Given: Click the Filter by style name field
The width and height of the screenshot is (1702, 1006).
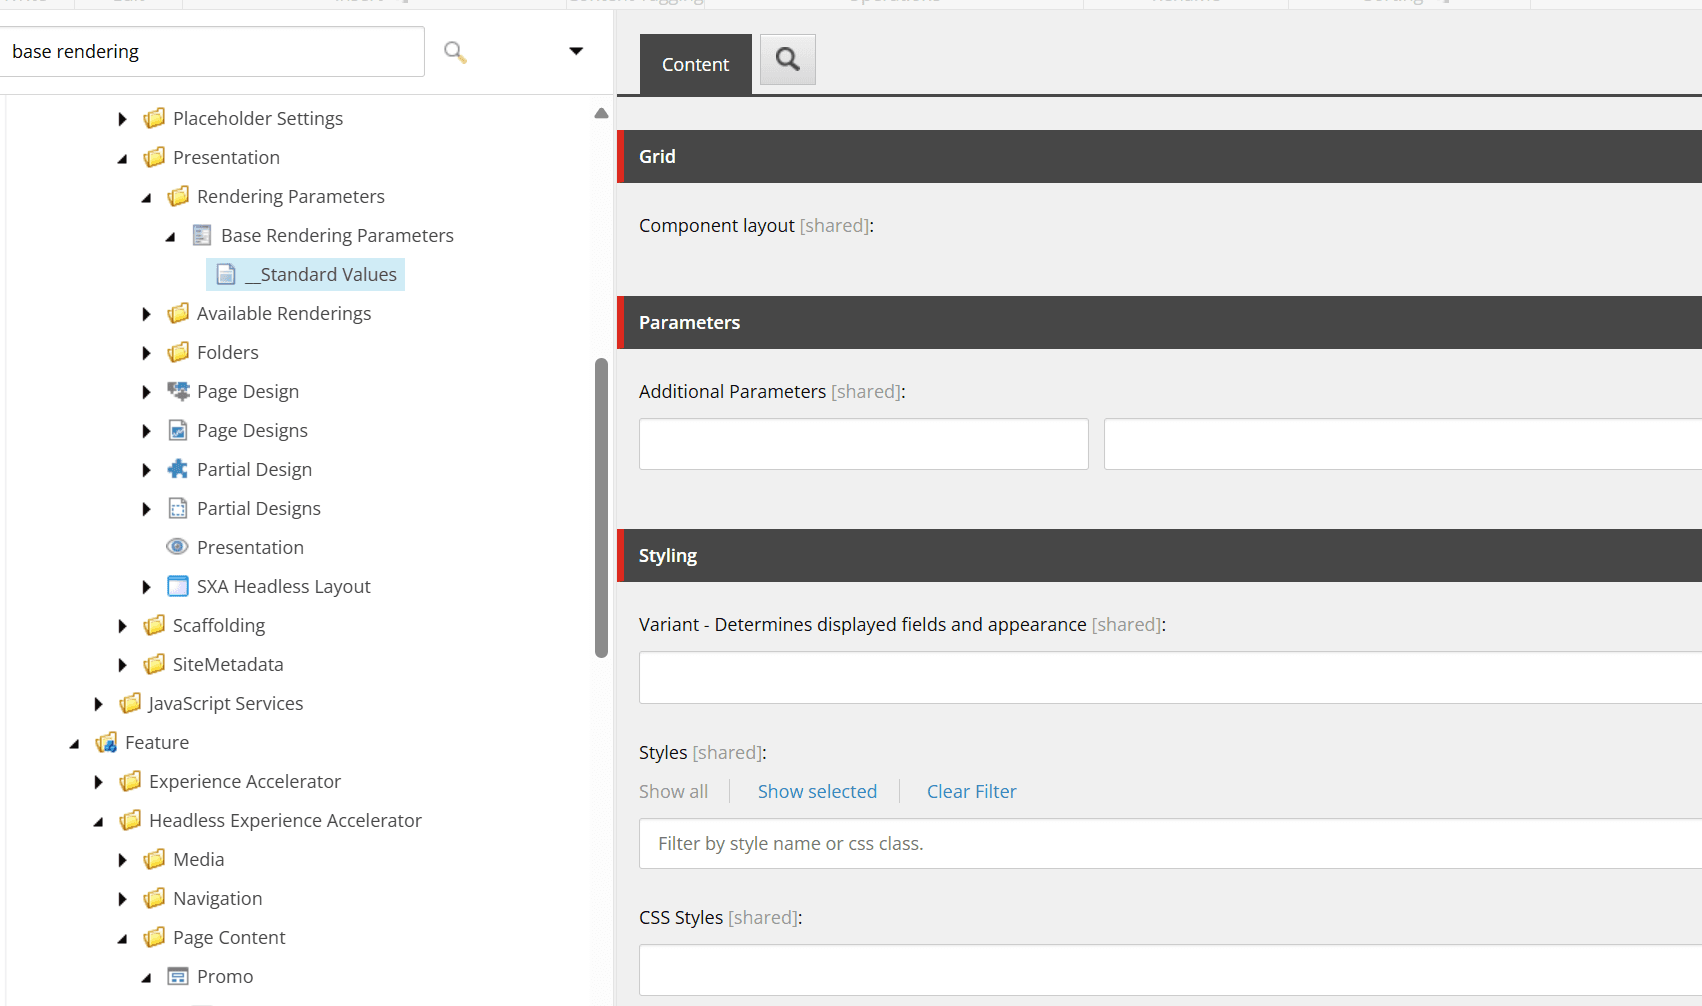Looking at the screenshot, I should pos(1170,844).
